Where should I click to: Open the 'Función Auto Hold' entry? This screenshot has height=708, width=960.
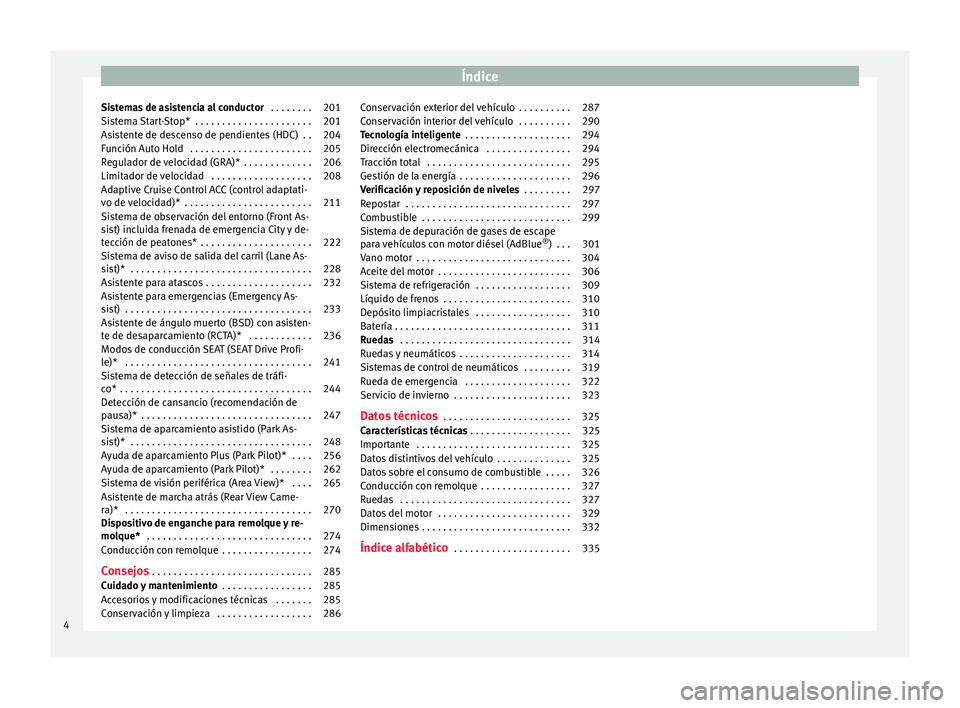click(142, 149)
